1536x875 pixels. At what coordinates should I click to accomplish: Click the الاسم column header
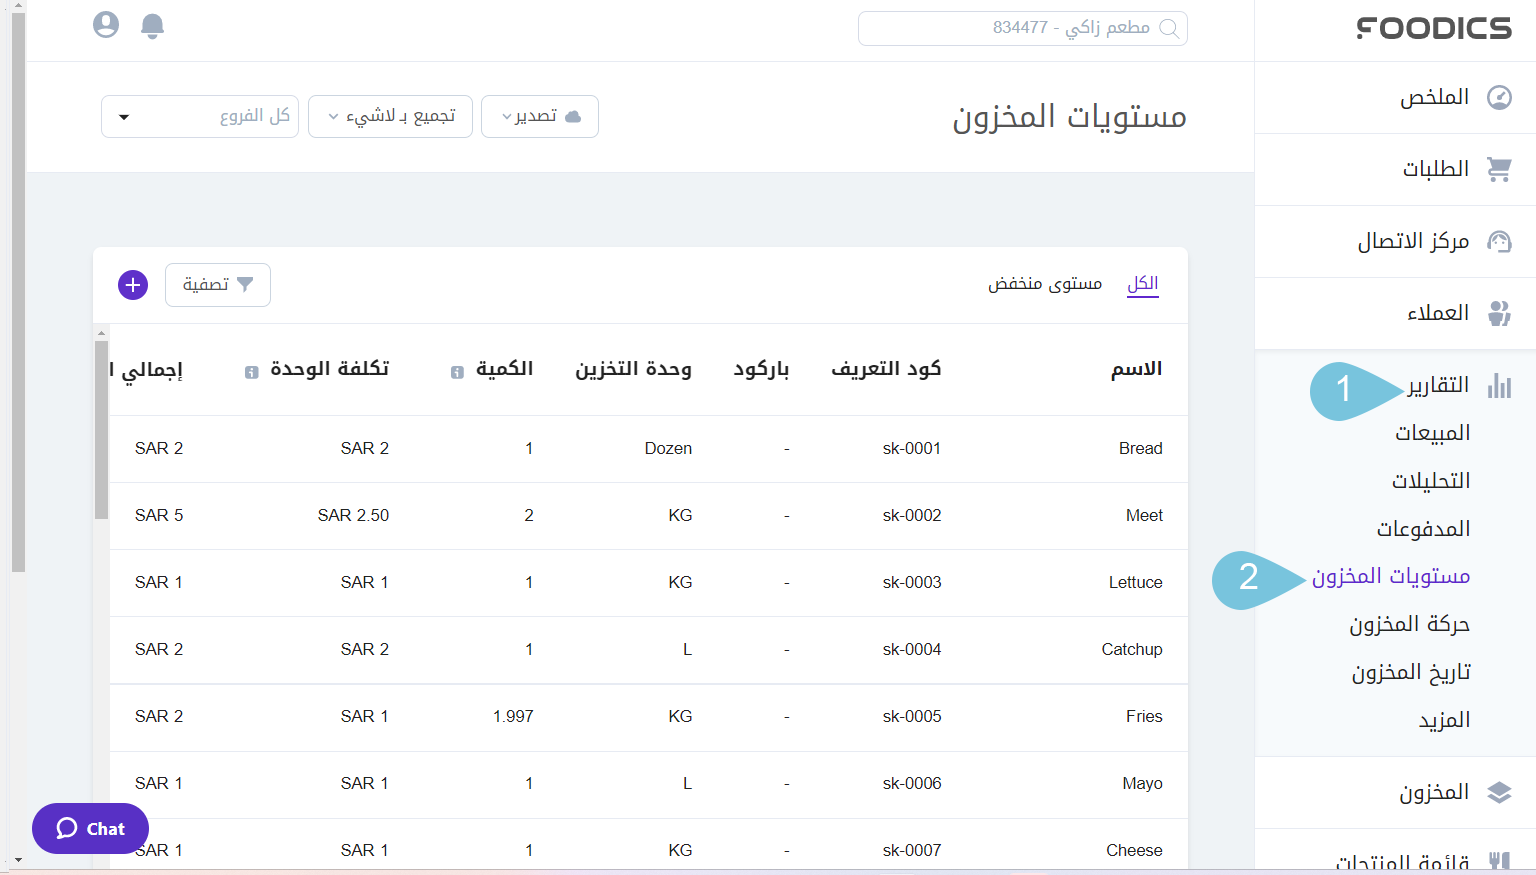[x=1136, y=369]
